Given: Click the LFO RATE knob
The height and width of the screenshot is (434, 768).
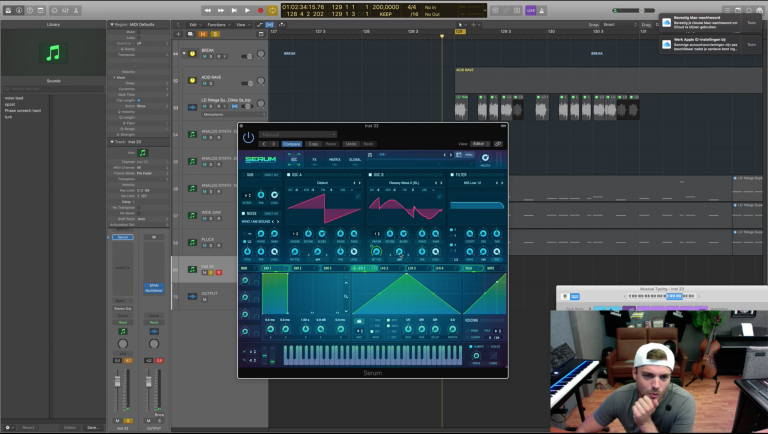Looking at the screenshot, I should tap(408, 329).
